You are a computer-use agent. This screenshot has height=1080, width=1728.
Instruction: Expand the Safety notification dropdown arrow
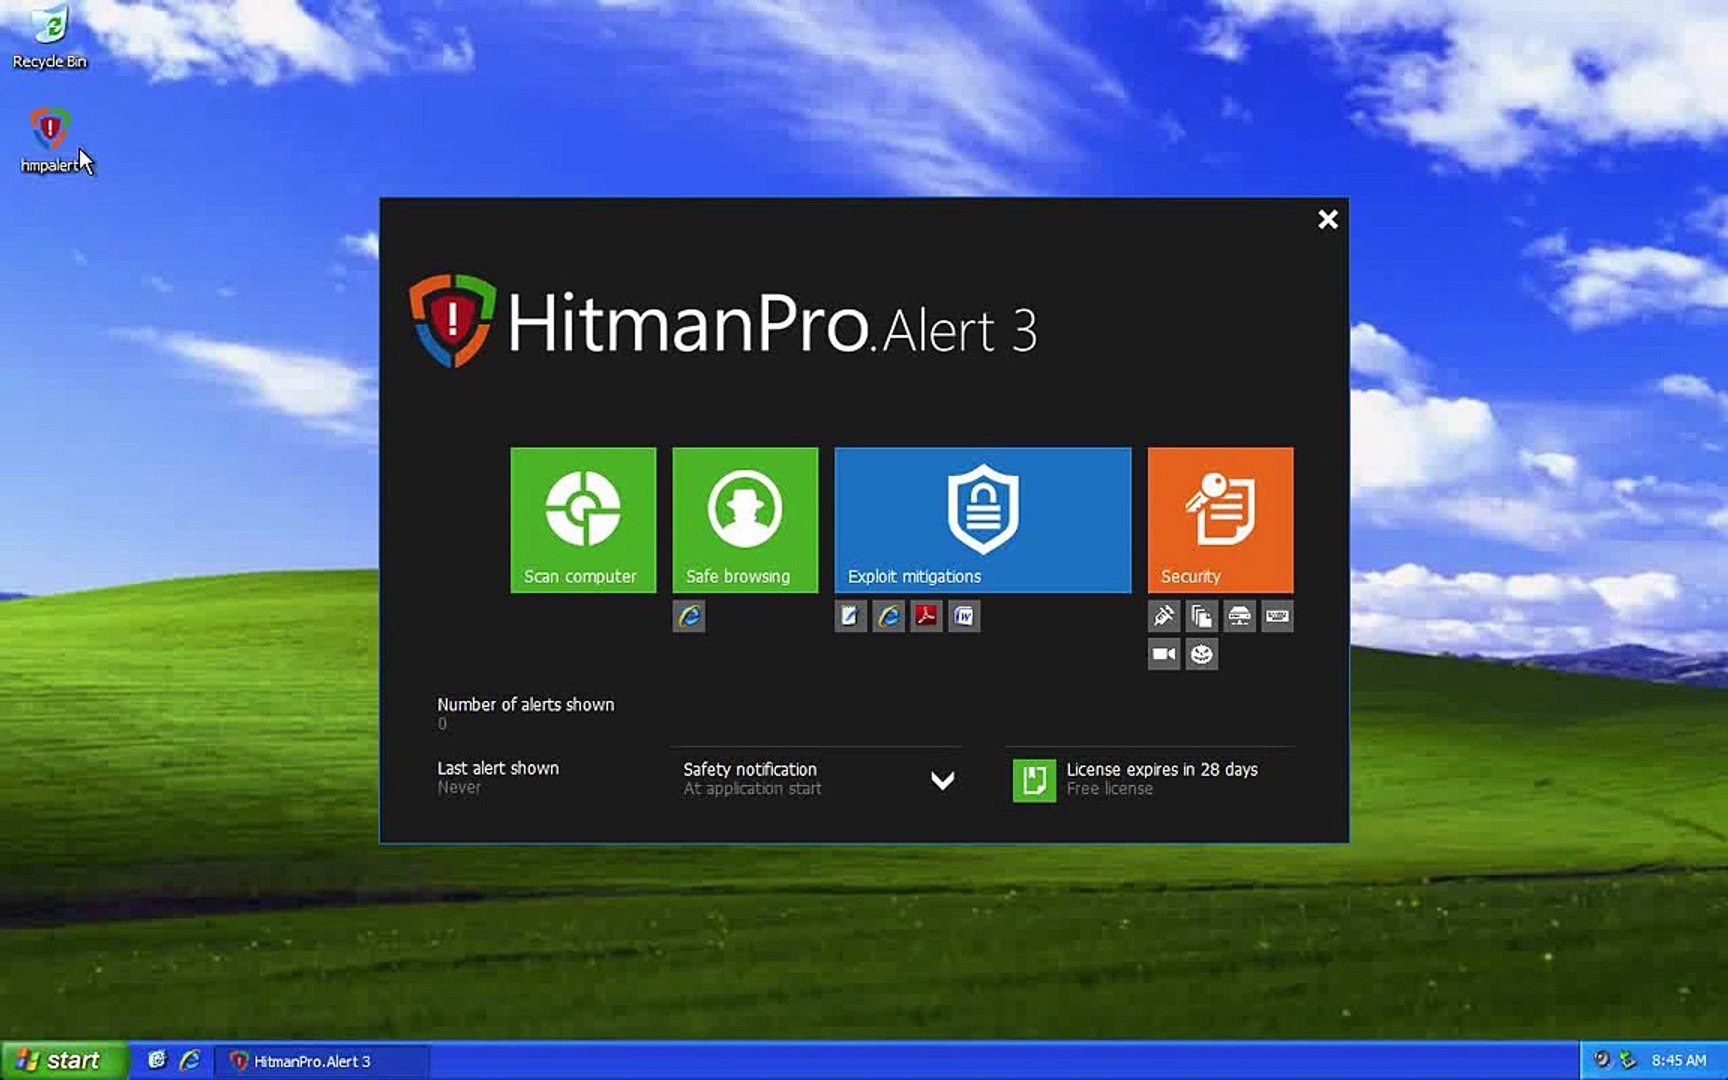coord(942,780)
